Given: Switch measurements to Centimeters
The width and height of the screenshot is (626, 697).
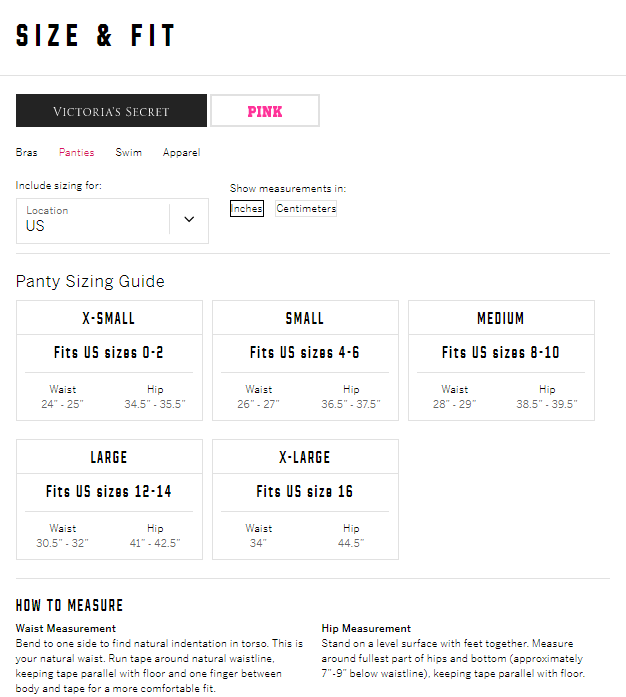Looking at the screenshot, I should click(x=306, y=208).
